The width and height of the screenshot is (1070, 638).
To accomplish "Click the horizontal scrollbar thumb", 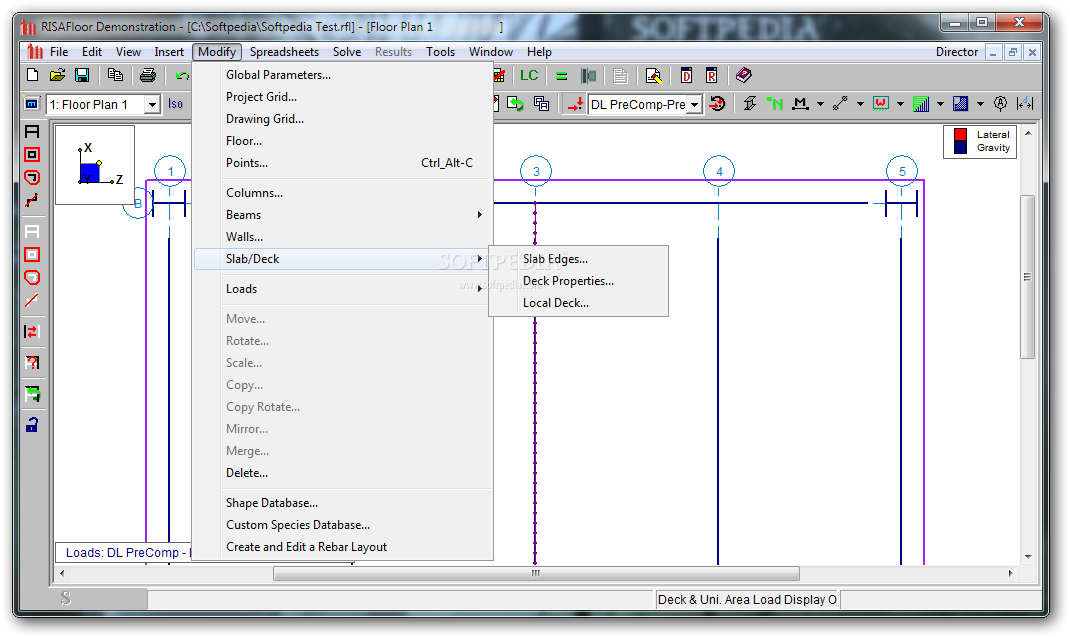I will coord(536,573).
